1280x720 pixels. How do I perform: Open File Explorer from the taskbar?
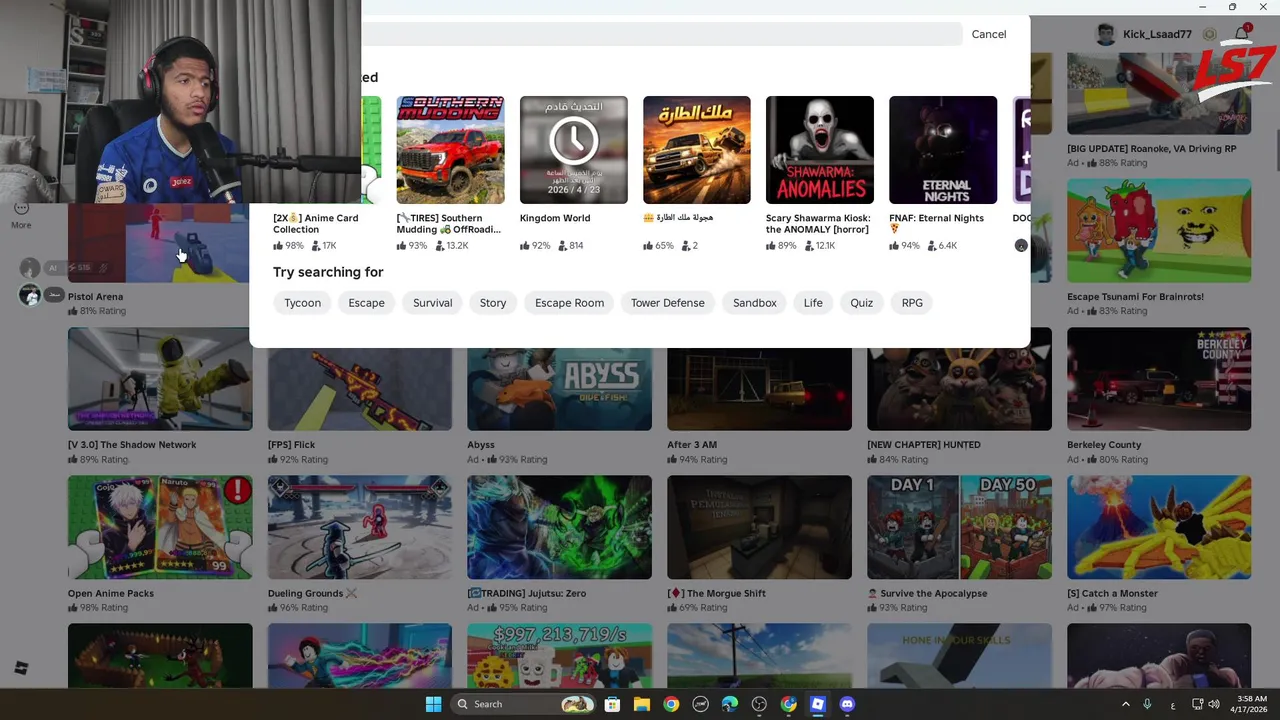641,704
